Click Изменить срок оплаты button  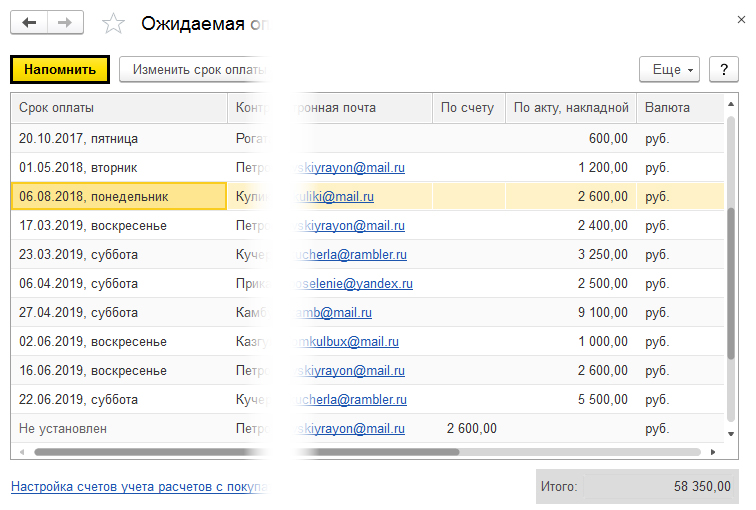point(195,70)
